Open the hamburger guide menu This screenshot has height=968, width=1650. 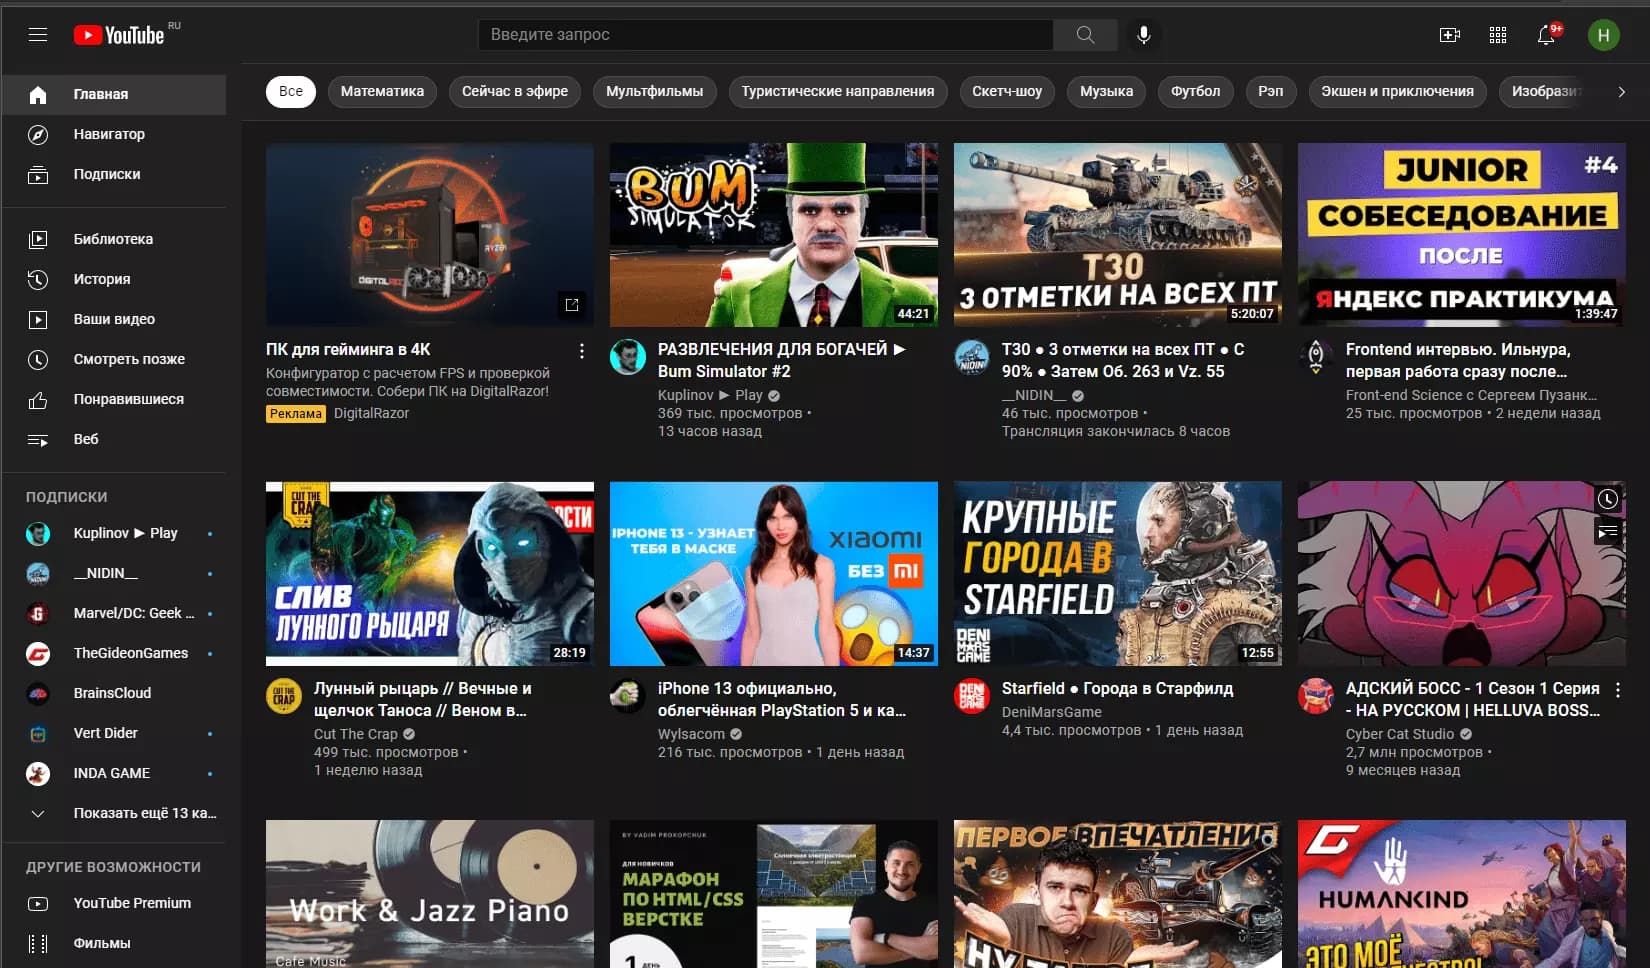[x=38, y=35]
